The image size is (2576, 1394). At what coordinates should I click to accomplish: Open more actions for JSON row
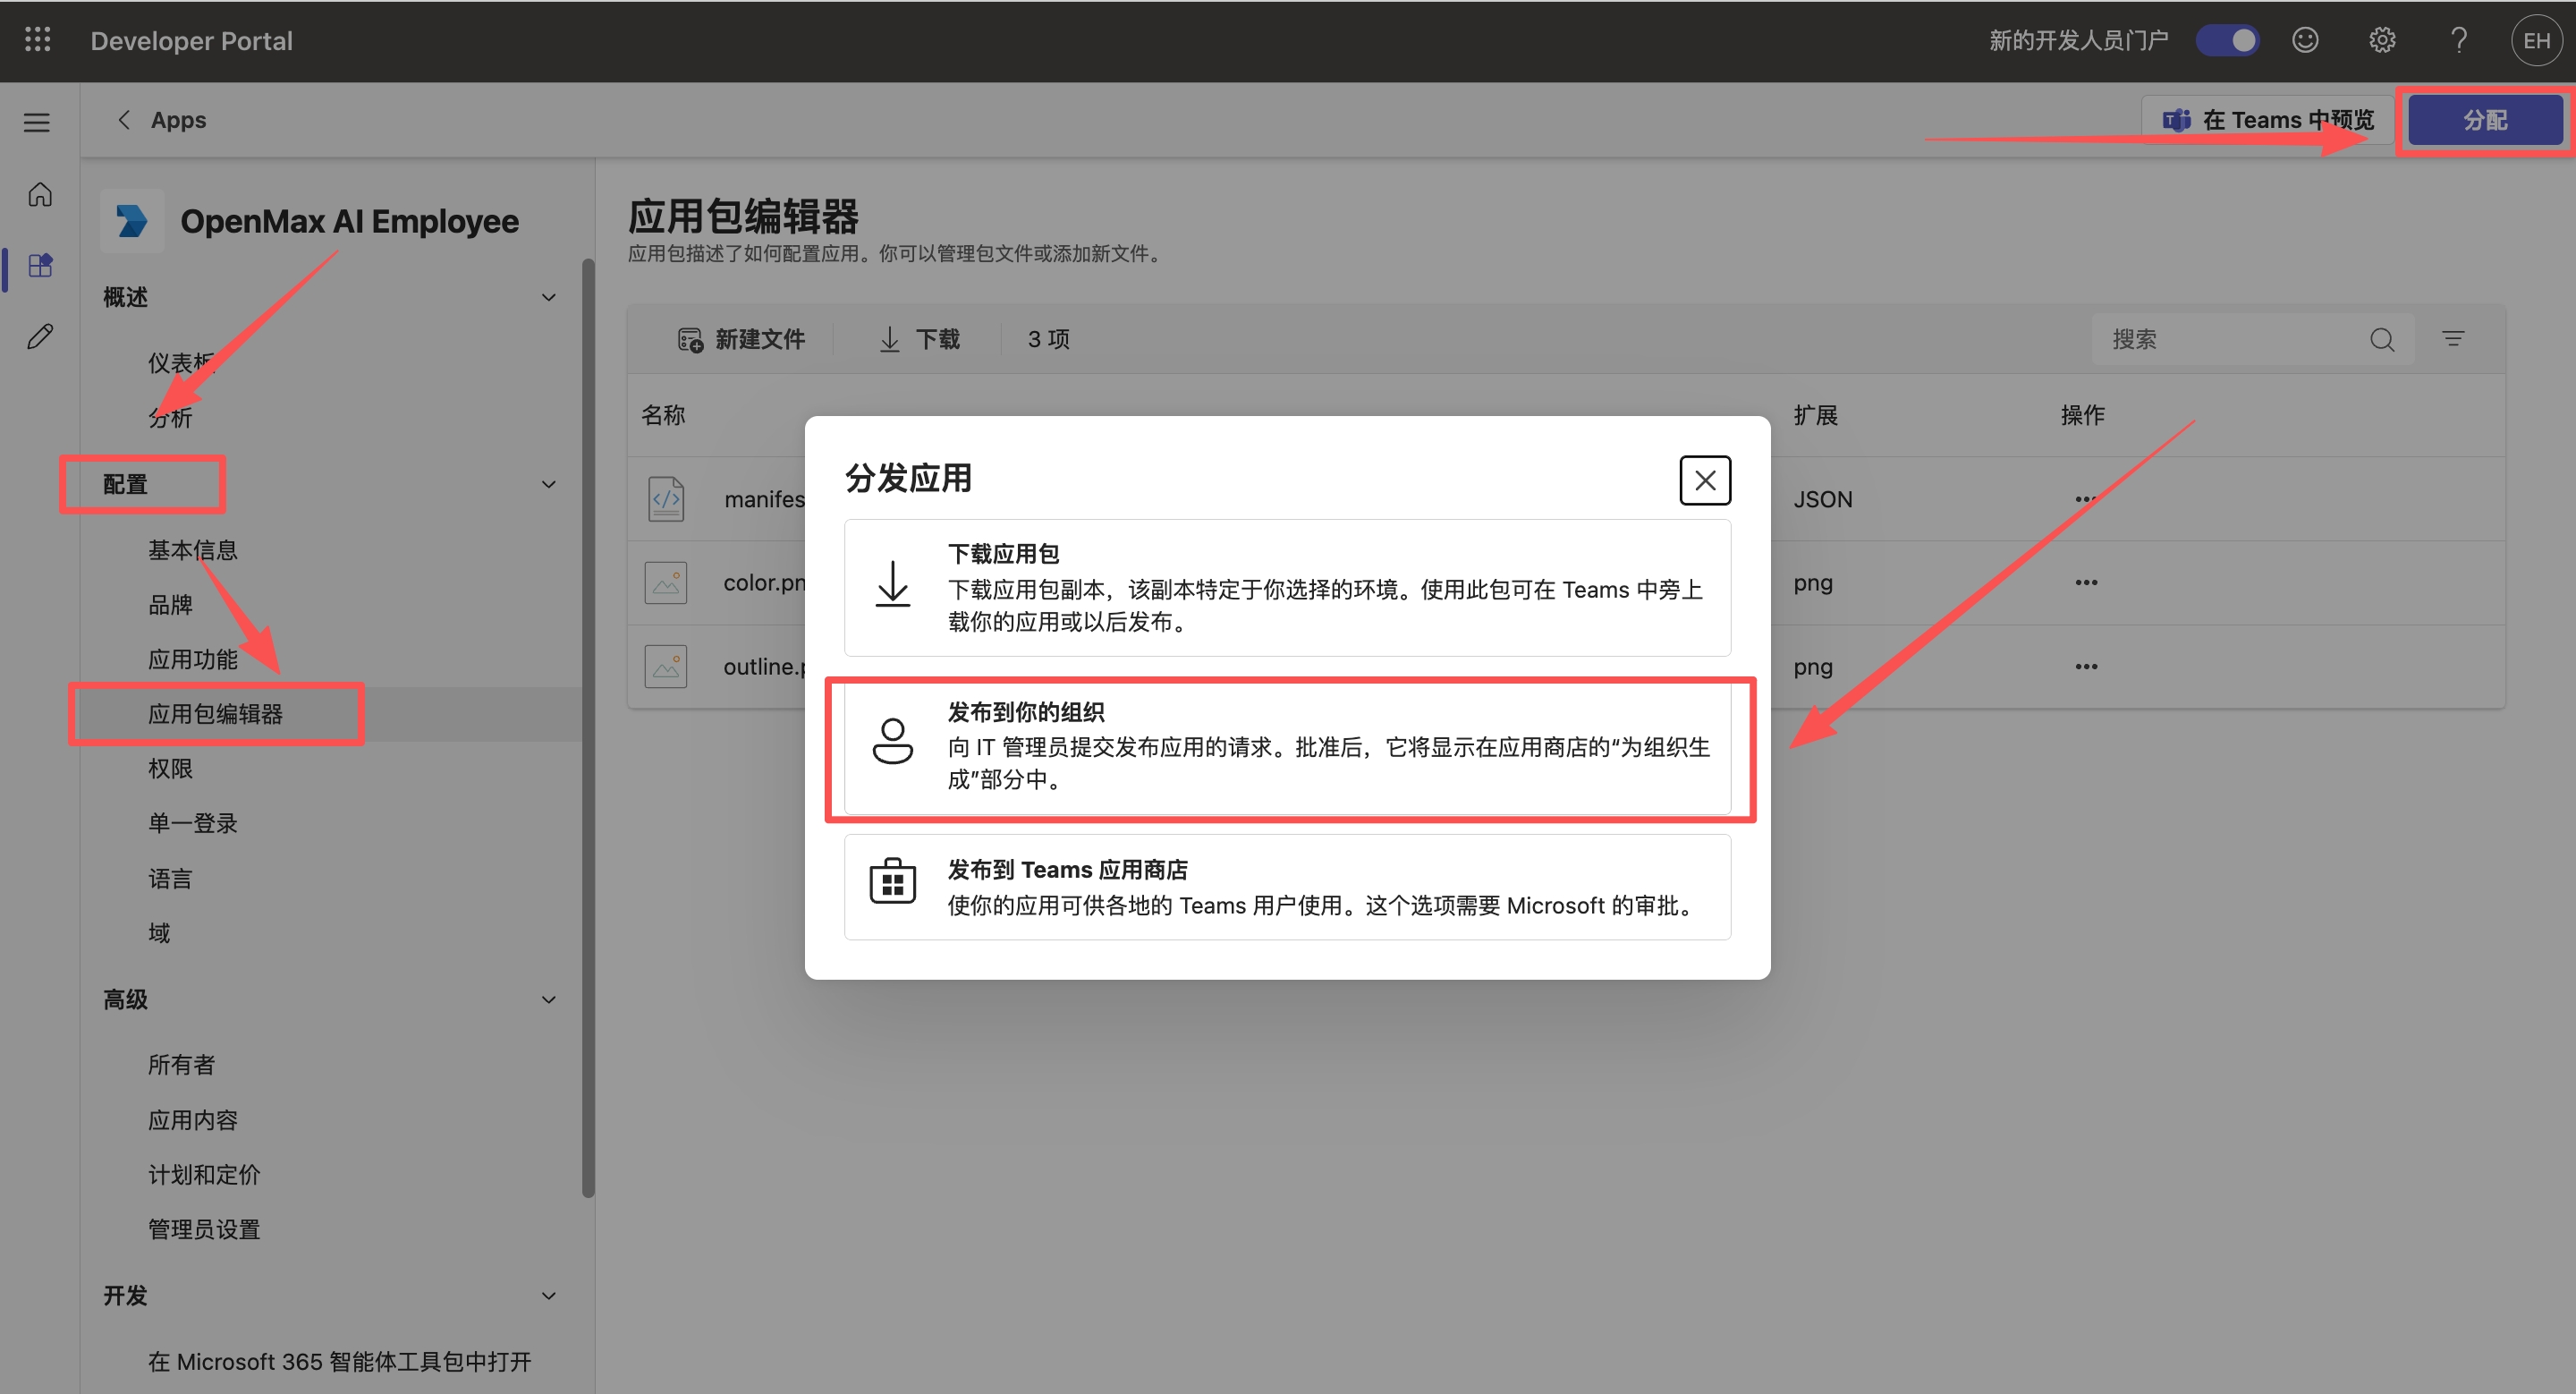point(2086,498)
